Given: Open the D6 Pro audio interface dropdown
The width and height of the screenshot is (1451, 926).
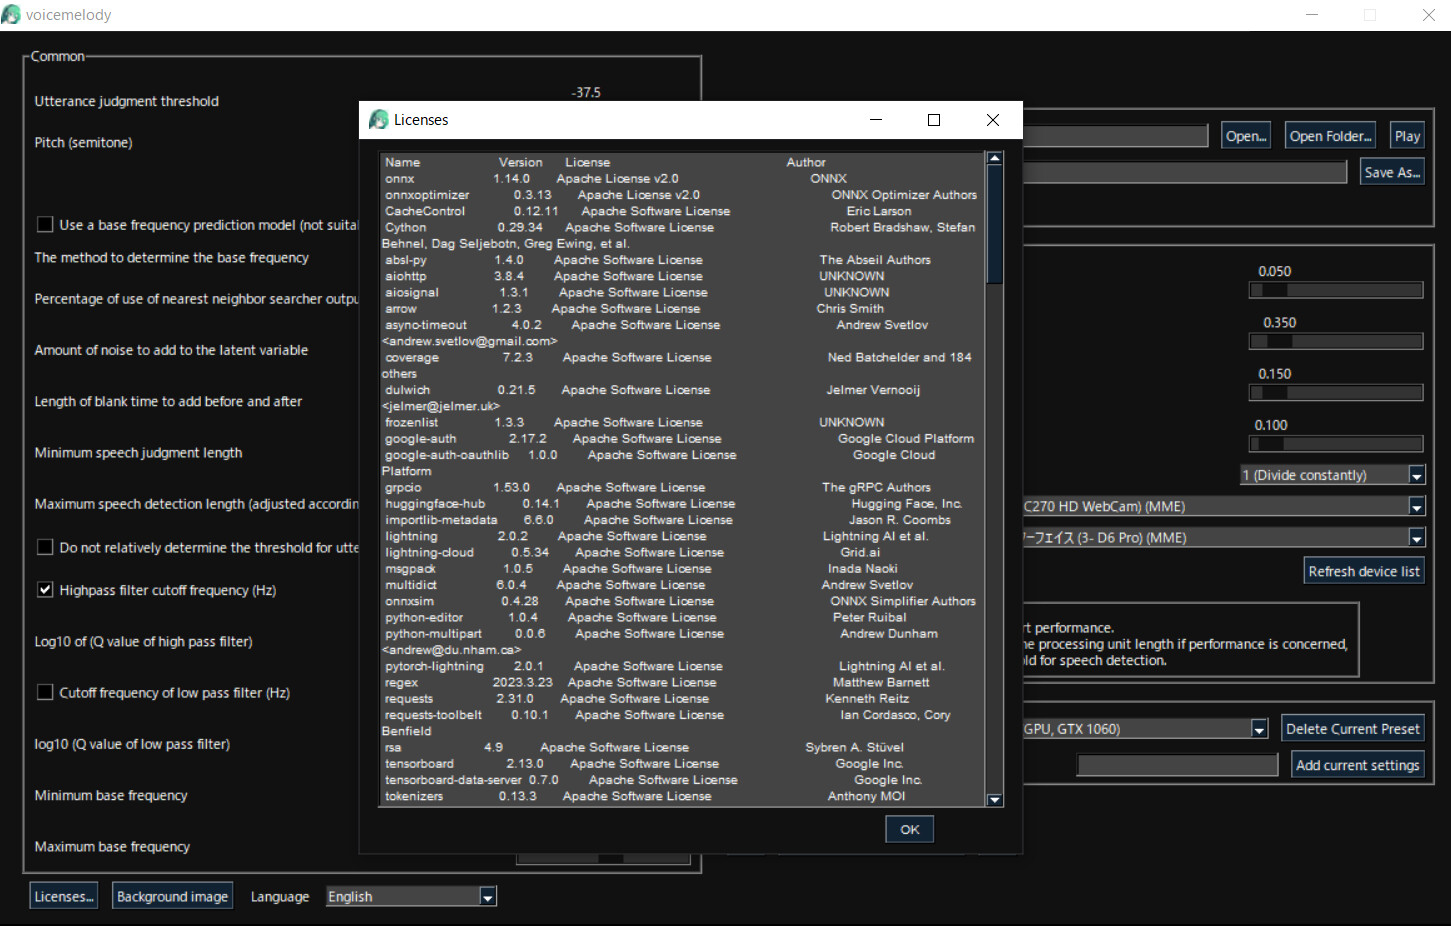Looking at the screenshot, I should (x=1416, y=537).
